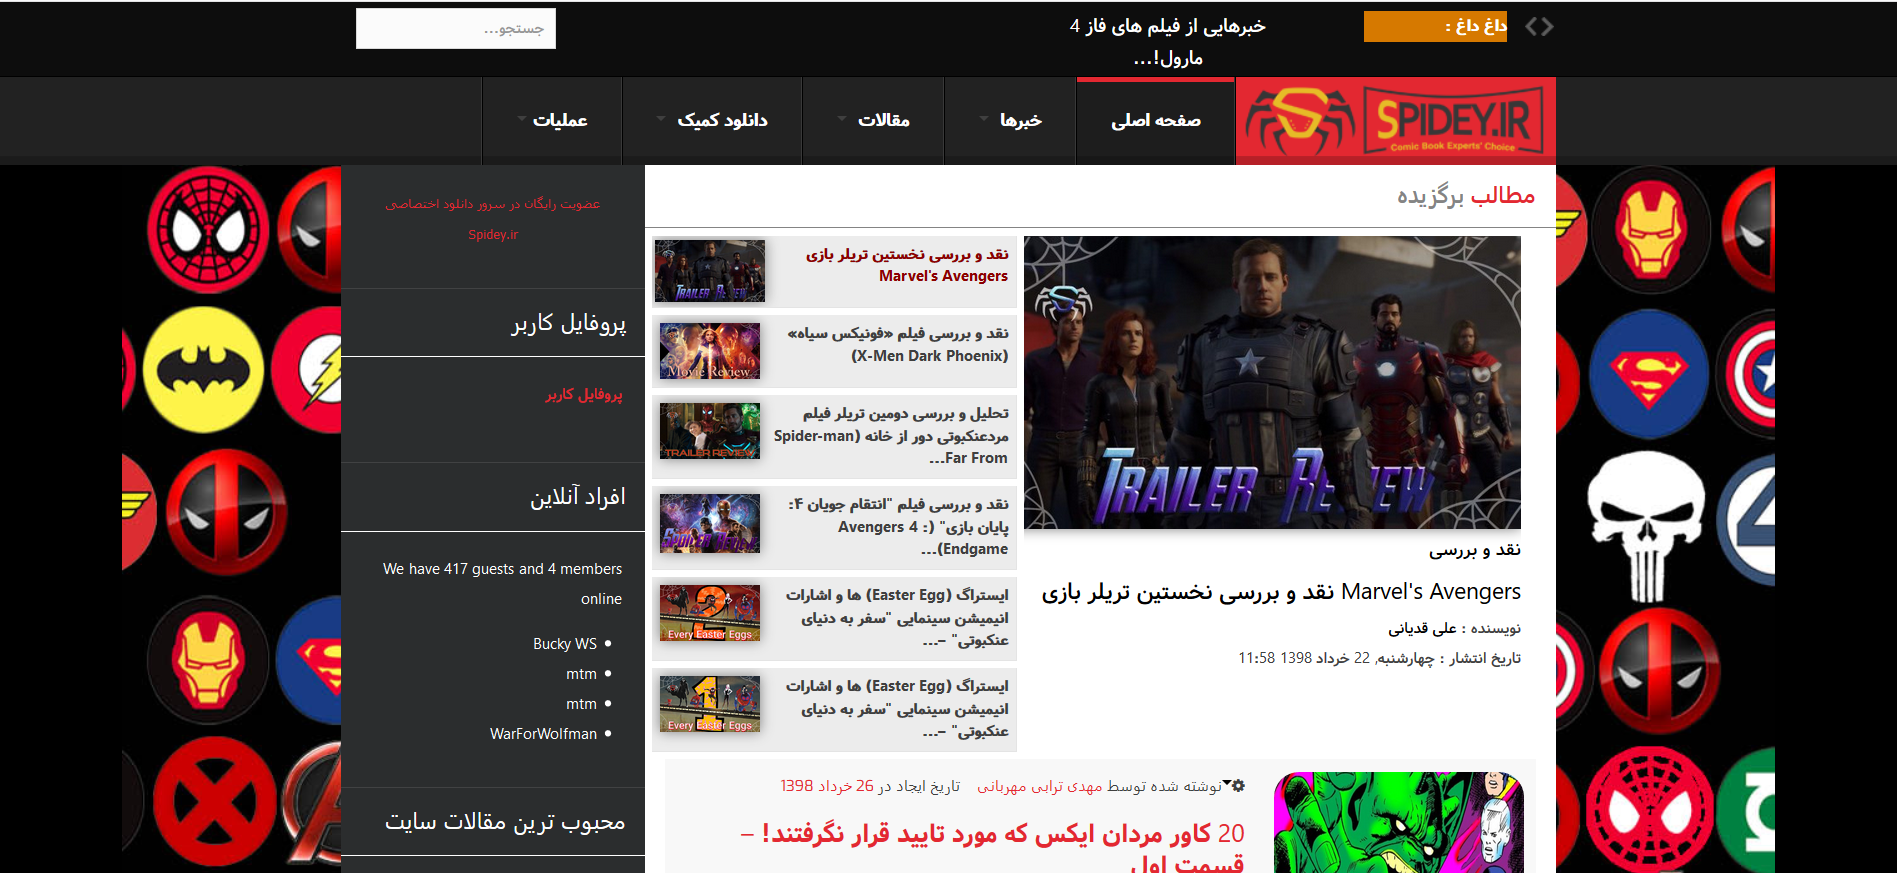
Task: Open the red پروفایل کاربر link
Action: [584, 394]
